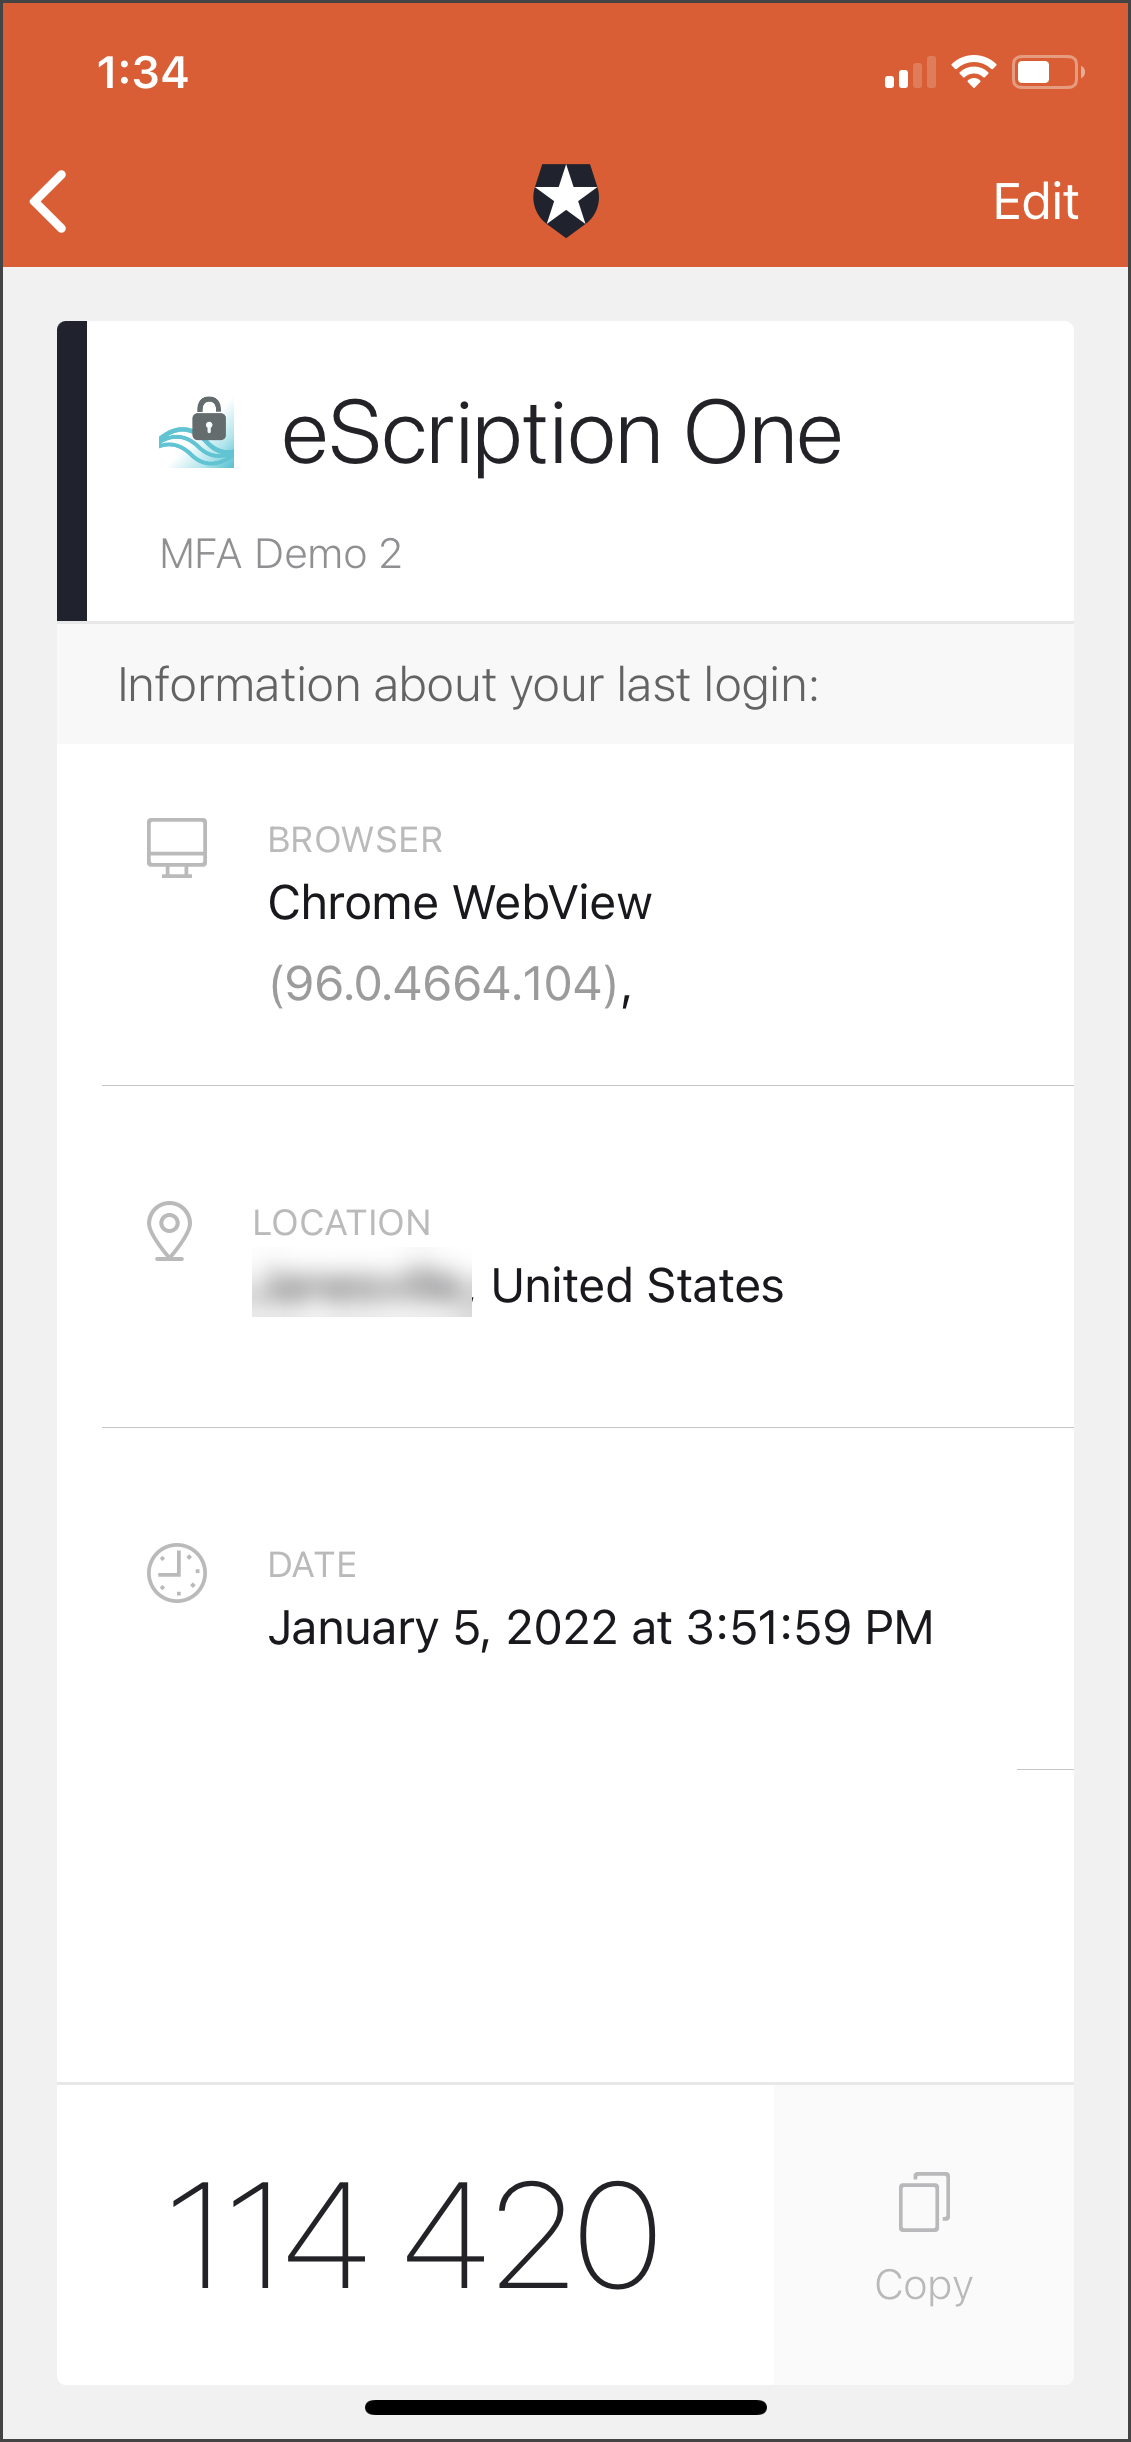Tap the home indicator bar
The width and height of the screenshot is (1131, 2442).
coord(566,2408)
